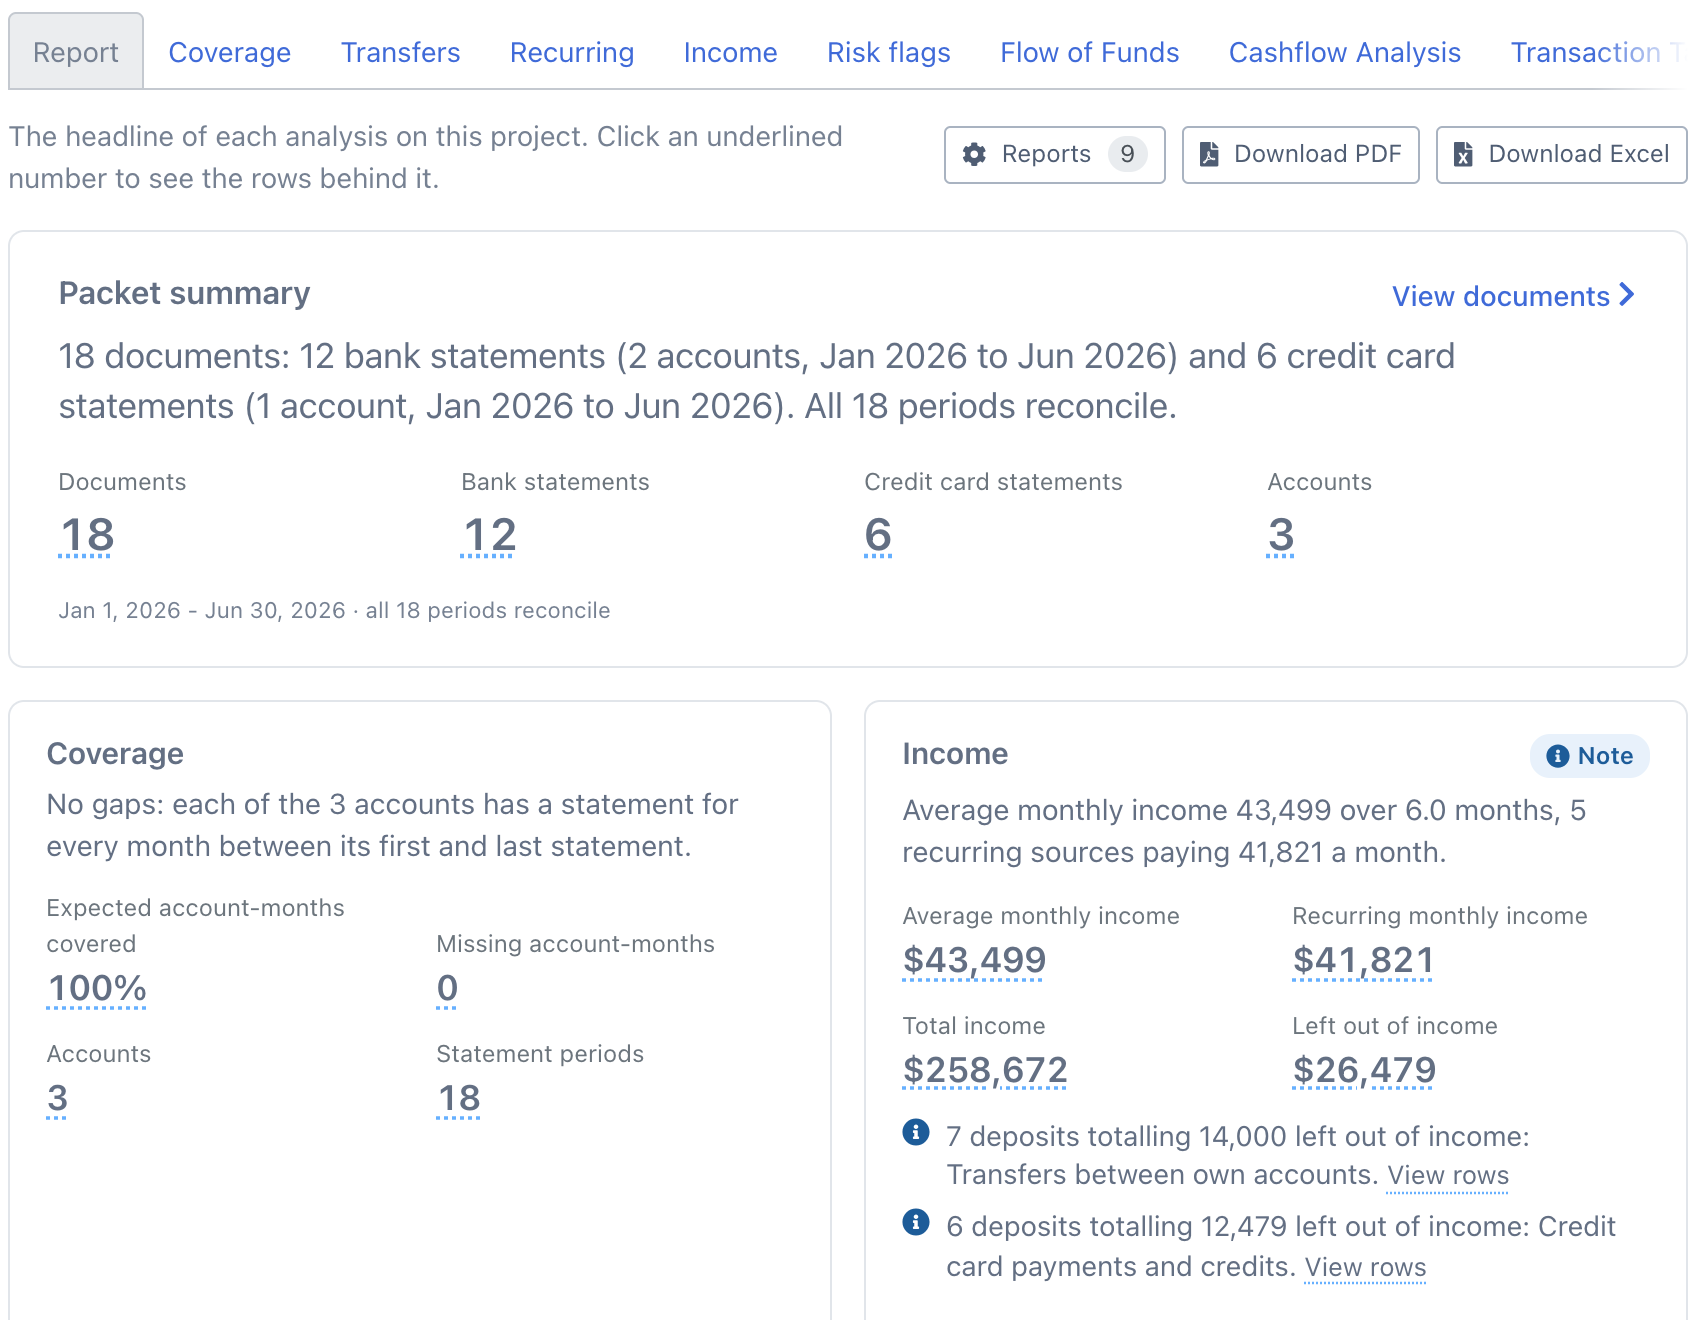Screen dimensions: 1696x1320
Task: Click Accounts value 3 in Coverage card
Action: tap(57, 1098)
